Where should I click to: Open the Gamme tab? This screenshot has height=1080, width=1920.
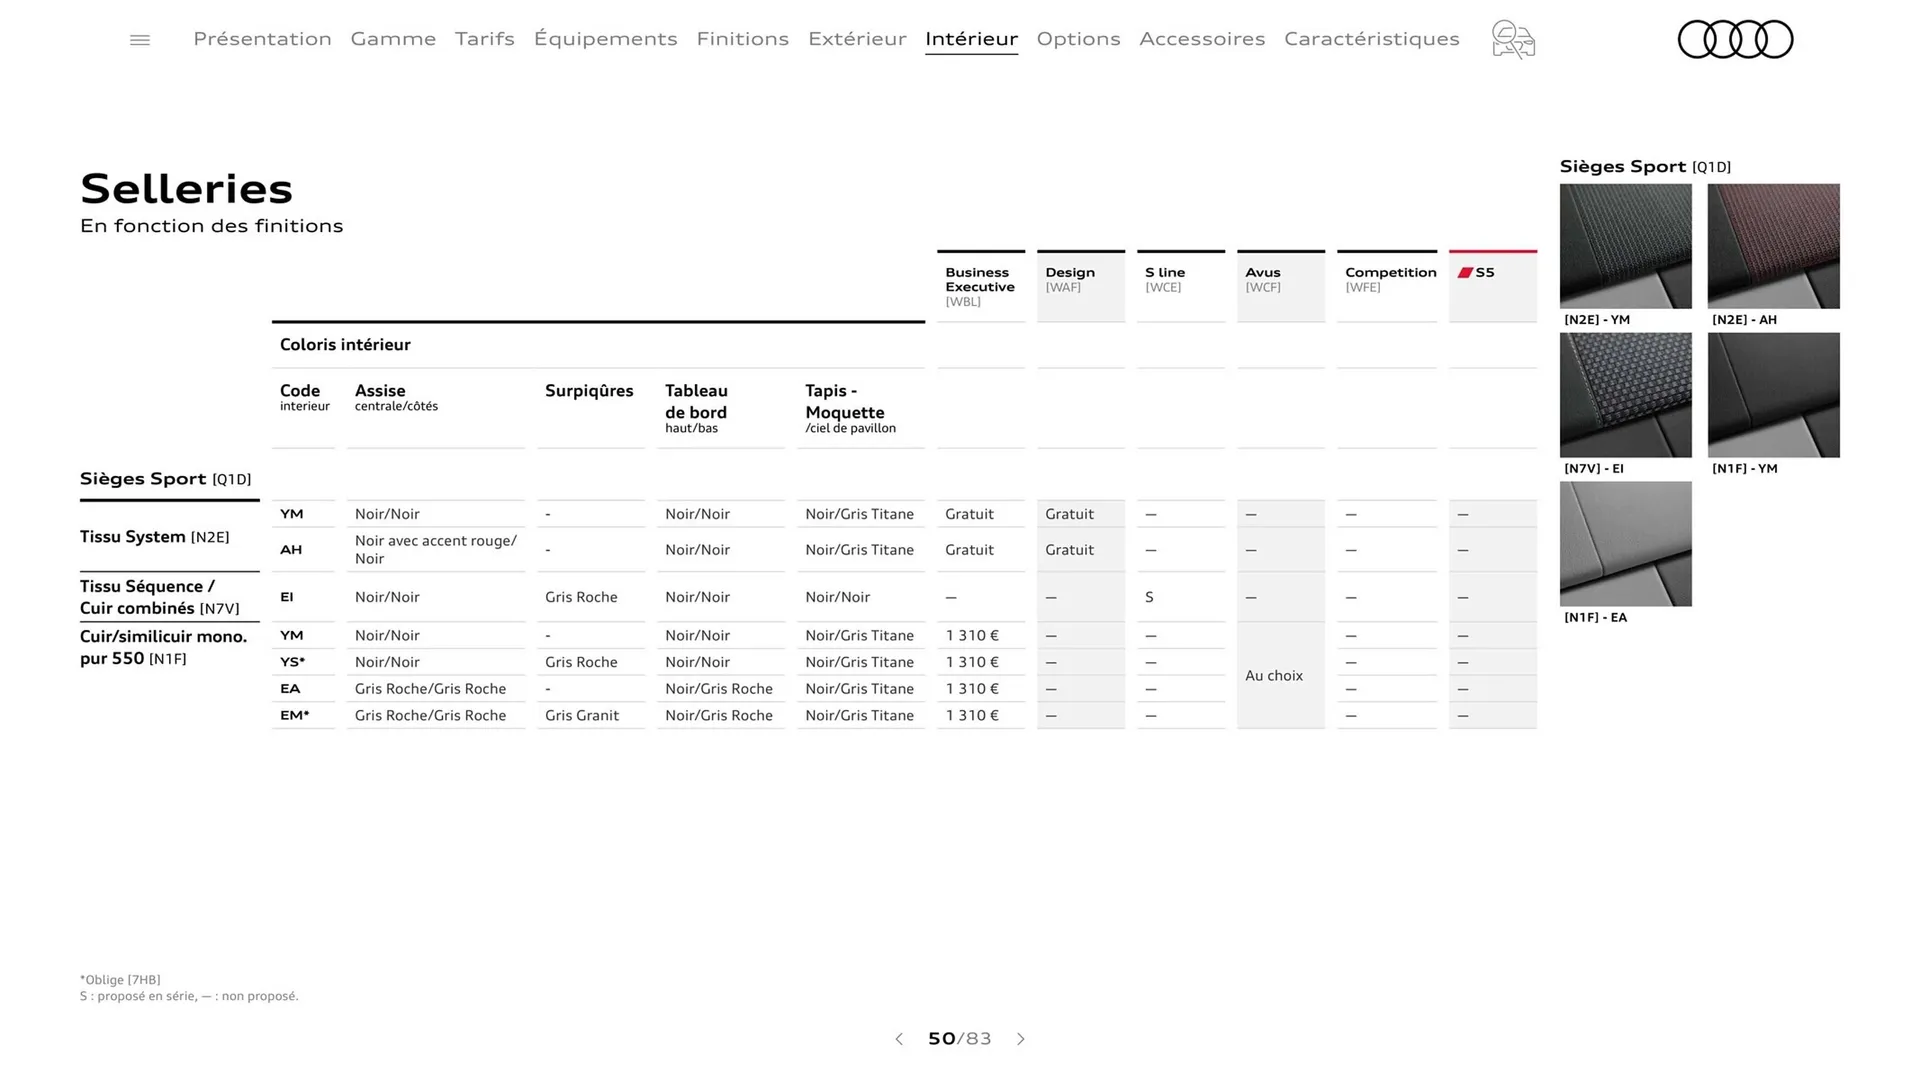click(x=393, y=39)
